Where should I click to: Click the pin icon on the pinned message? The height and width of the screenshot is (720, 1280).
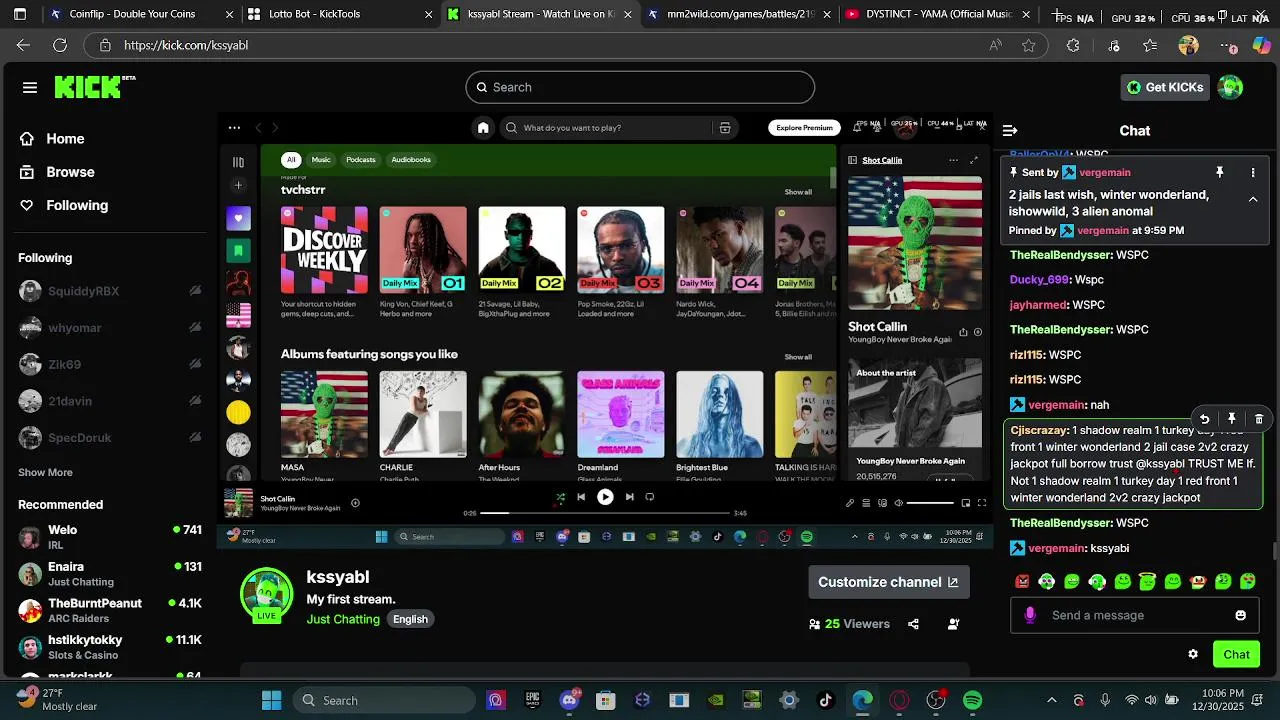(x=1220, y=172)
